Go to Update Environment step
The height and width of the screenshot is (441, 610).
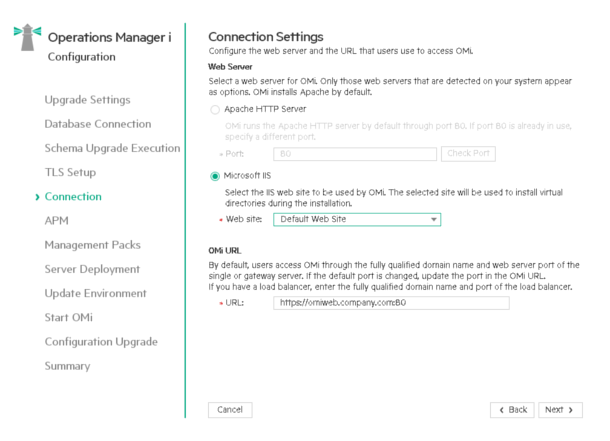[x=96, y=293]
